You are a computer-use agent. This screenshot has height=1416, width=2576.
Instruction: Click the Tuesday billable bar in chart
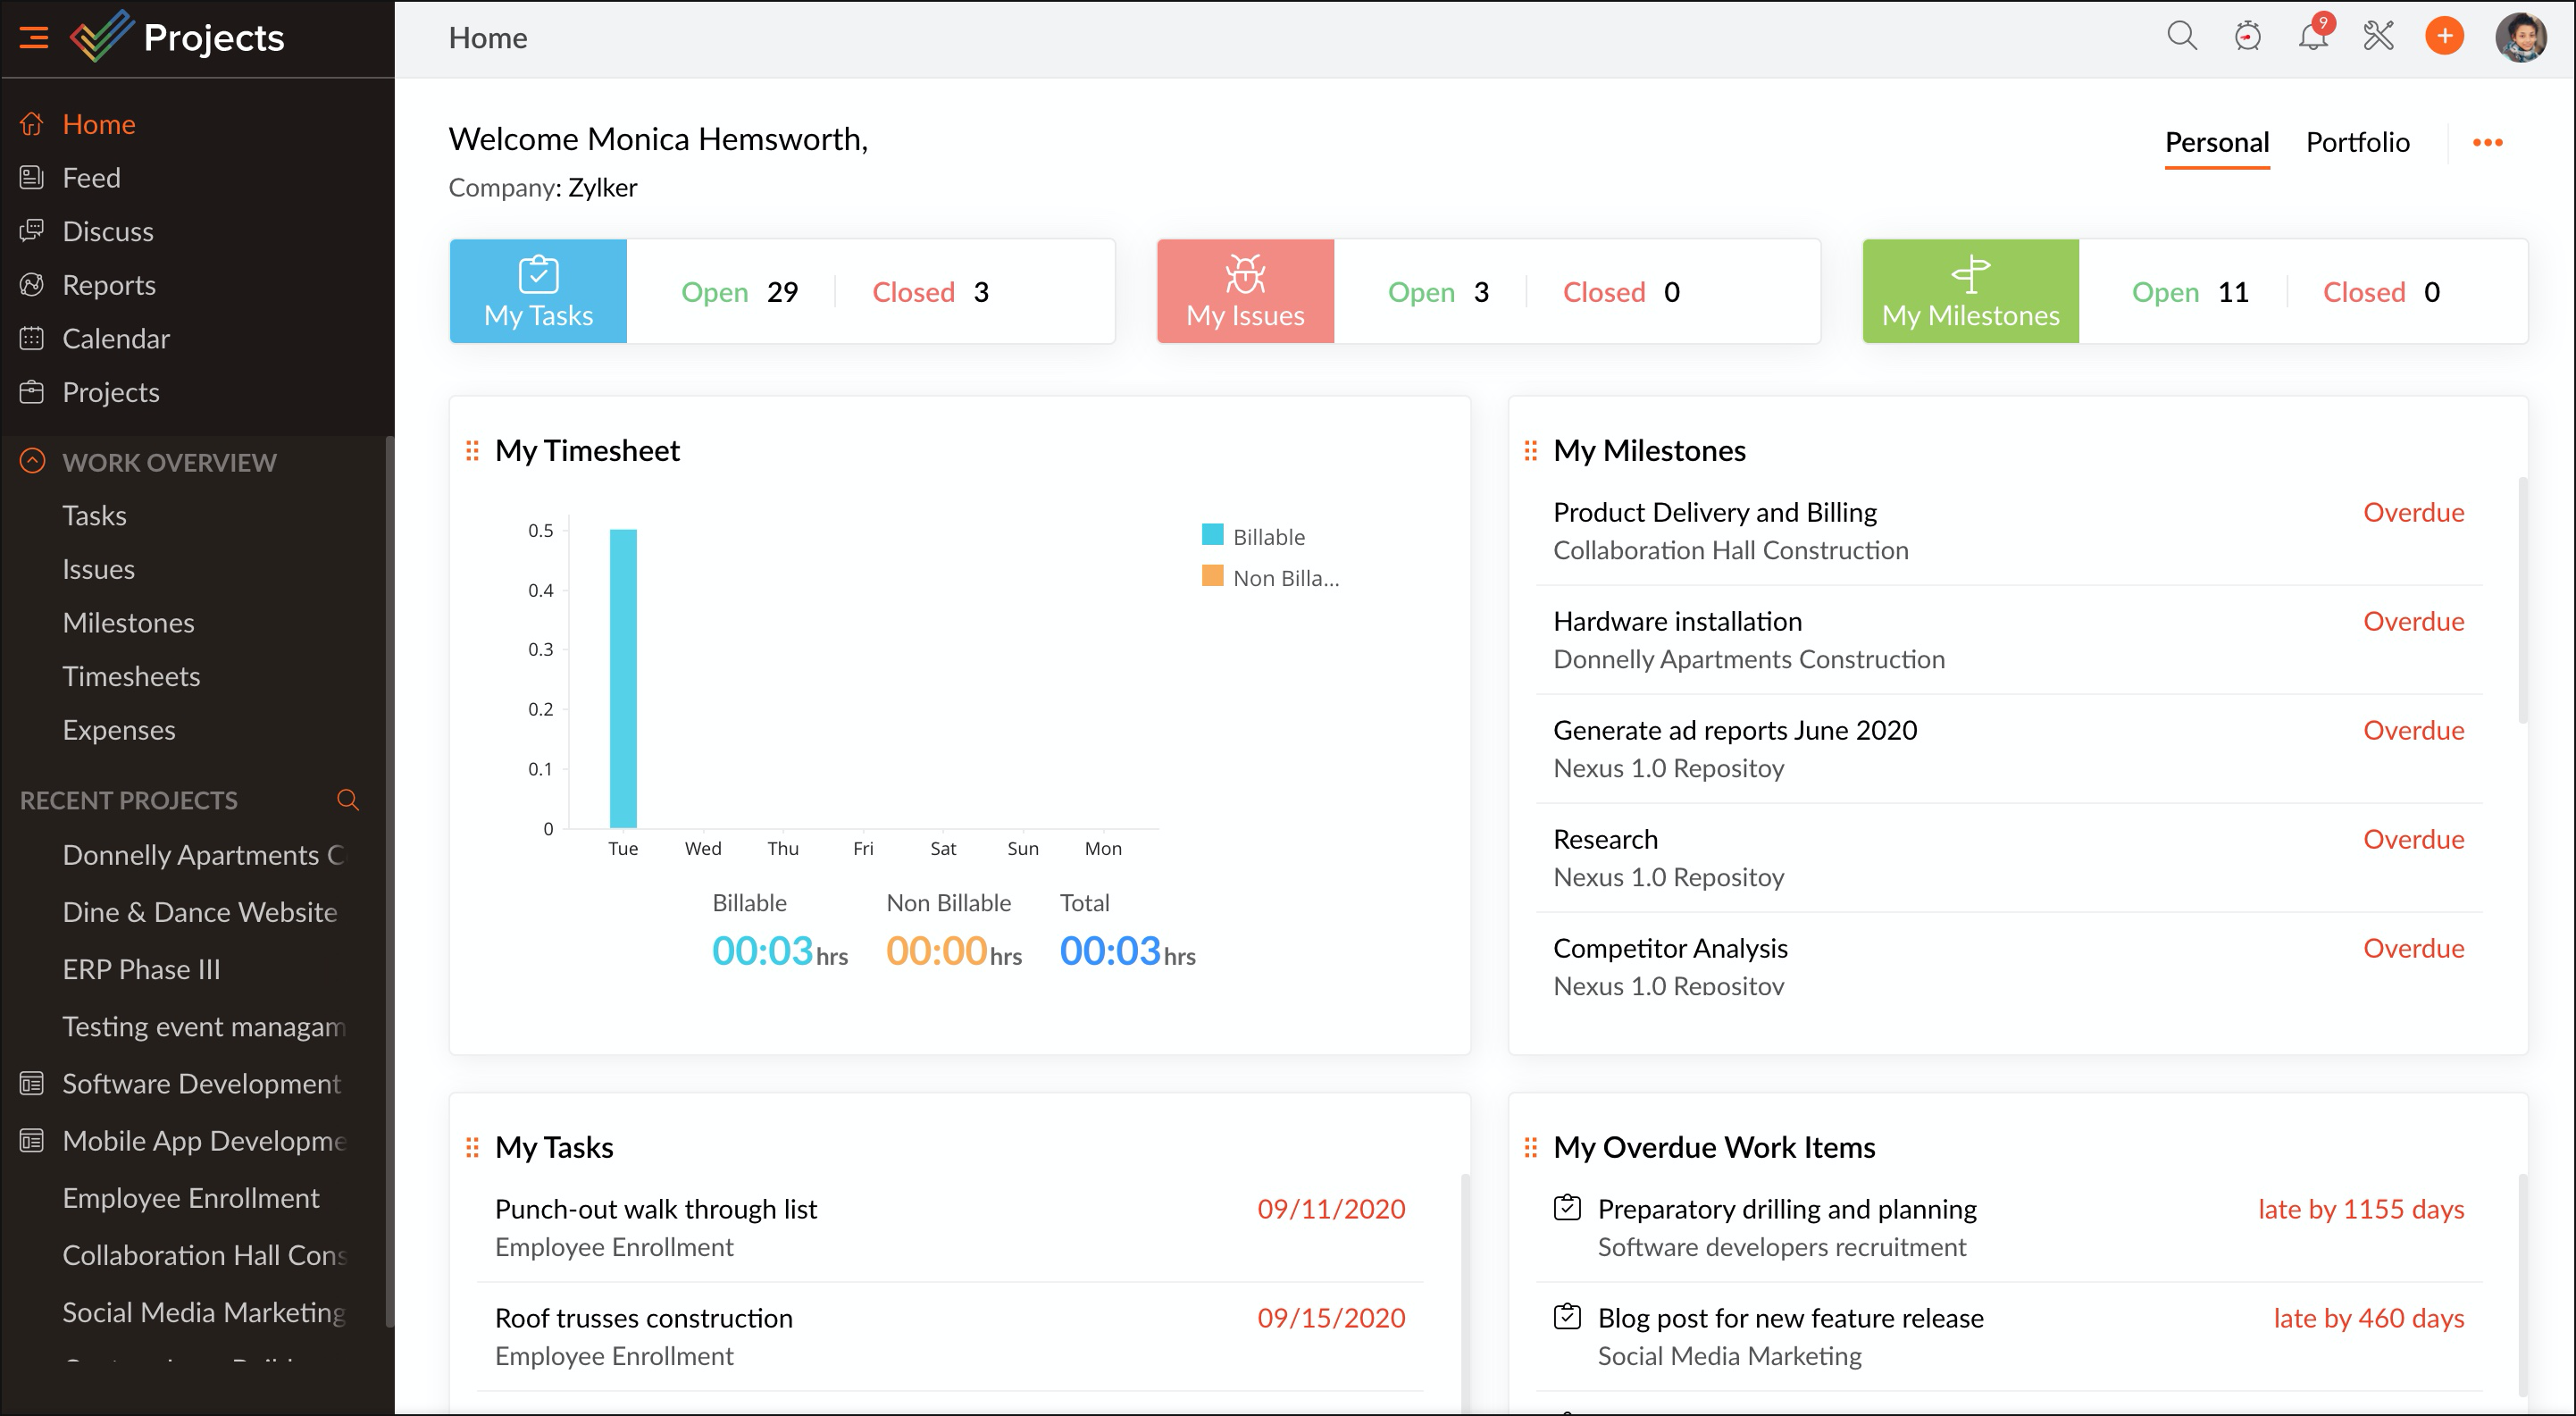623,680
